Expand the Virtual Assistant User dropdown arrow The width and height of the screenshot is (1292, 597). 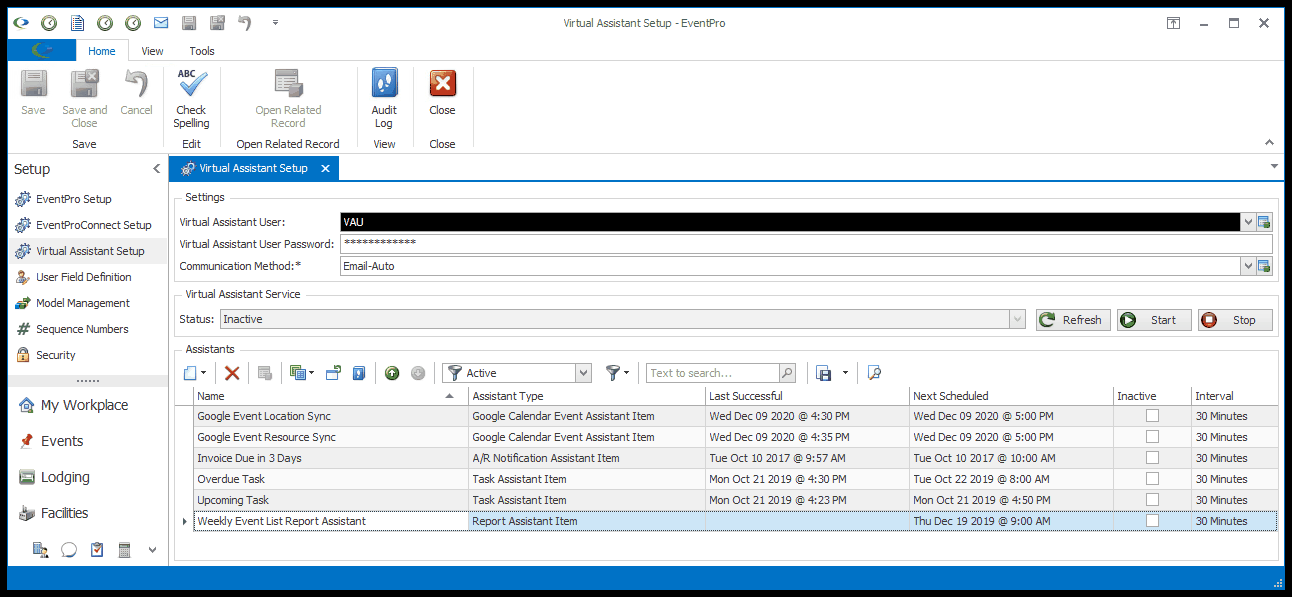pyautogui.click(x=1248, y=222)
